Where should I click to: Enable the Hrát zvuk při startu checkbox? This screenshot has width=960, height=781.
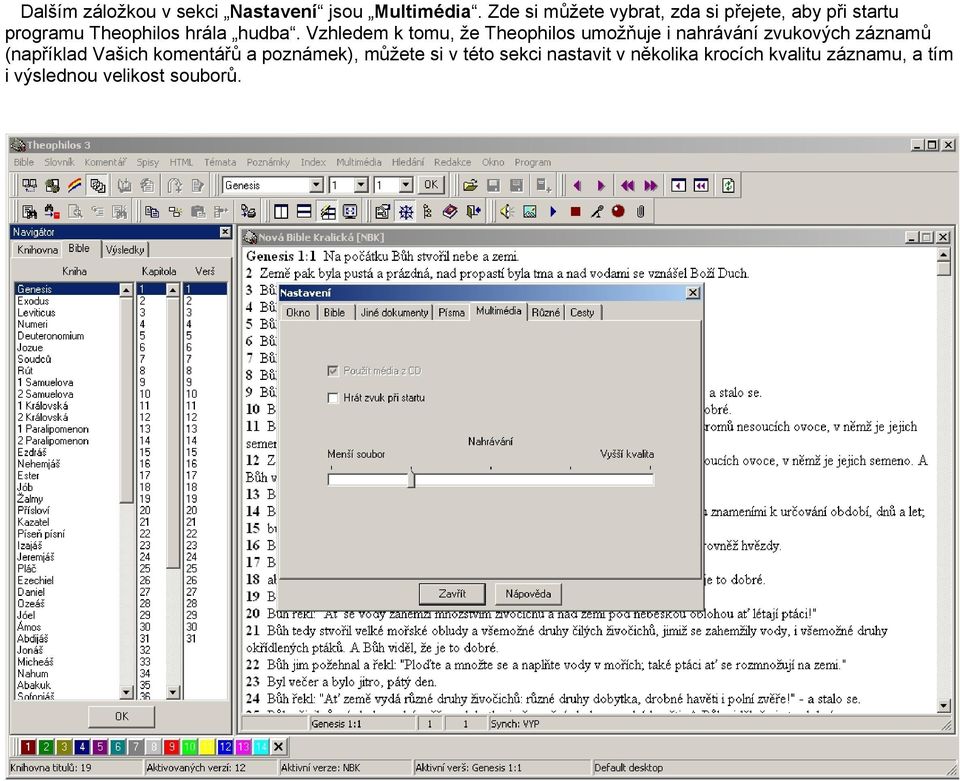(x=333, y=398)
